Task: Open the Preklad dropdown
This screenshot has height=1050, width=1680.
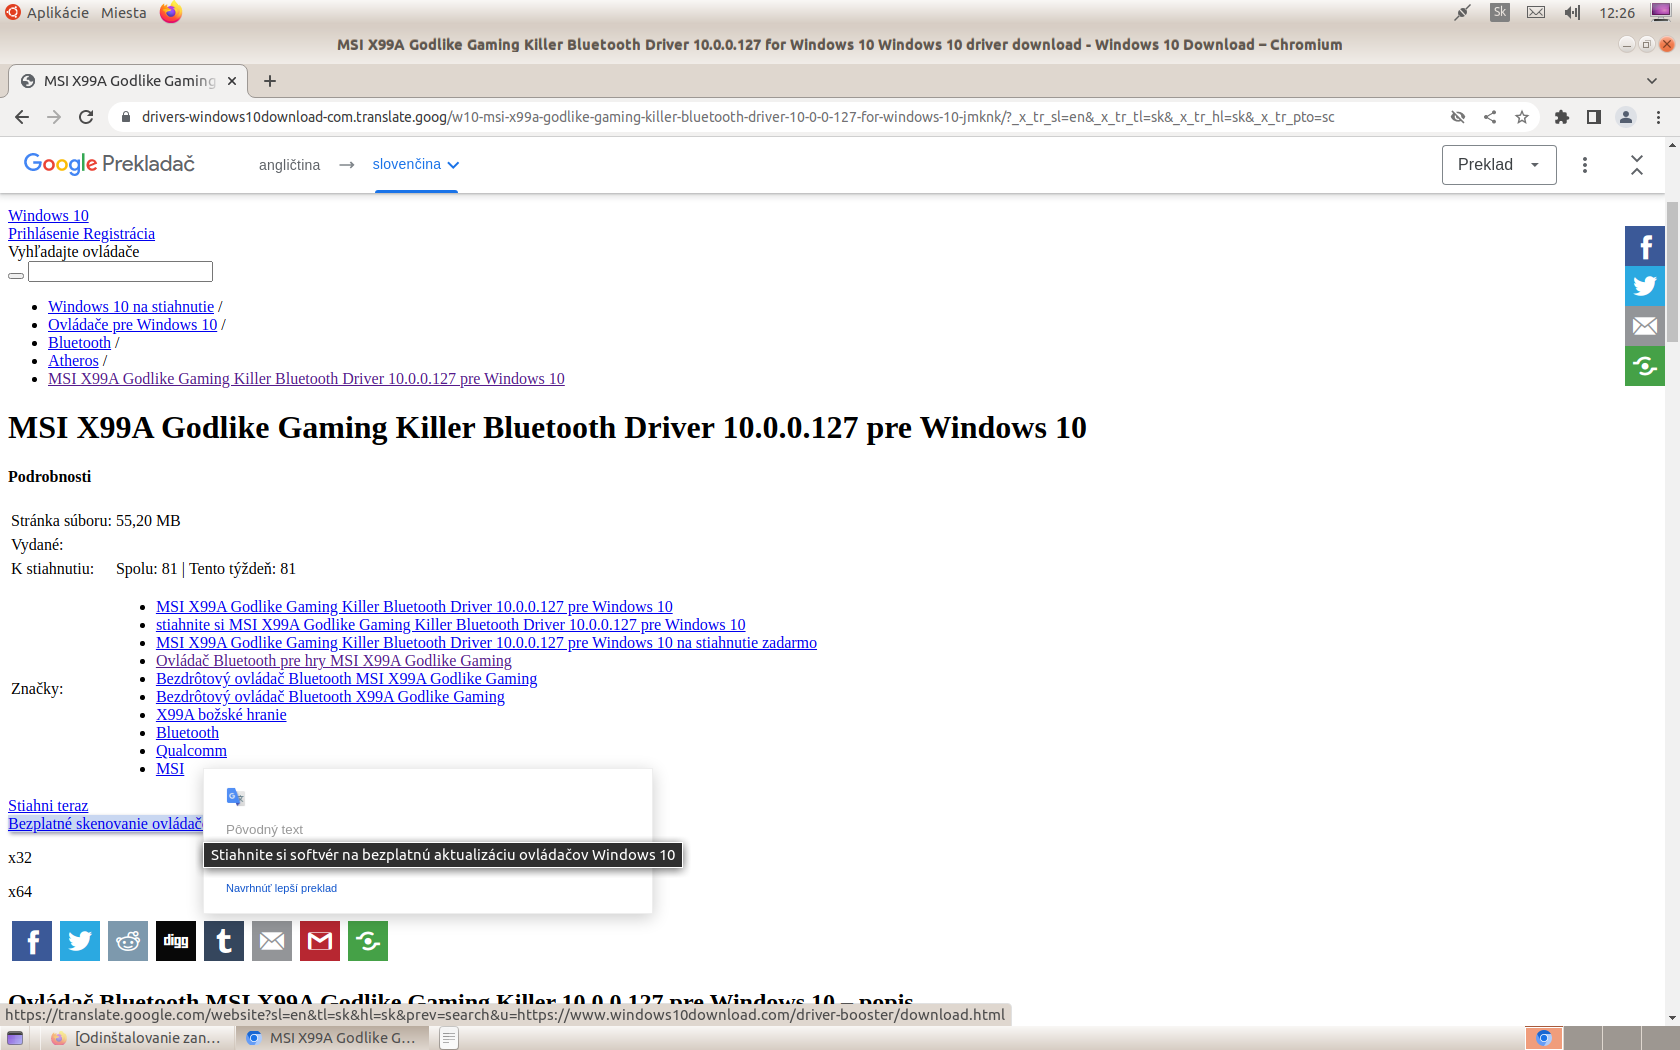Action: pyautogui.click(x=1499, y=165)
